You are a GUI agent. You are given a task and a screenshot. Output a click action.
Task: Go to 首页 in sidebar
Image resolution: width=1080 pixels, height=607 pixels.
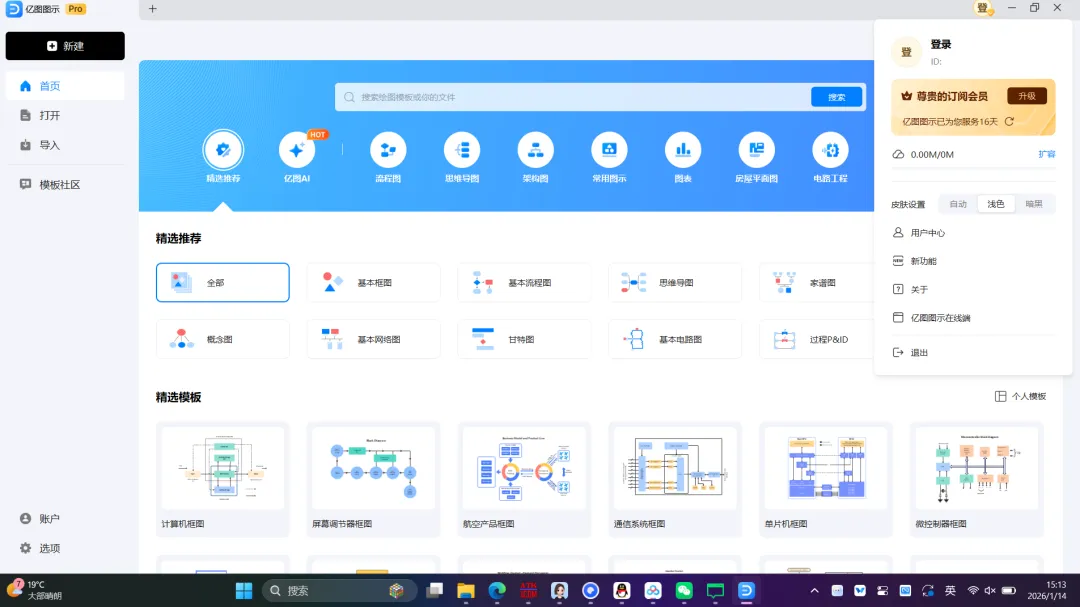65,86
